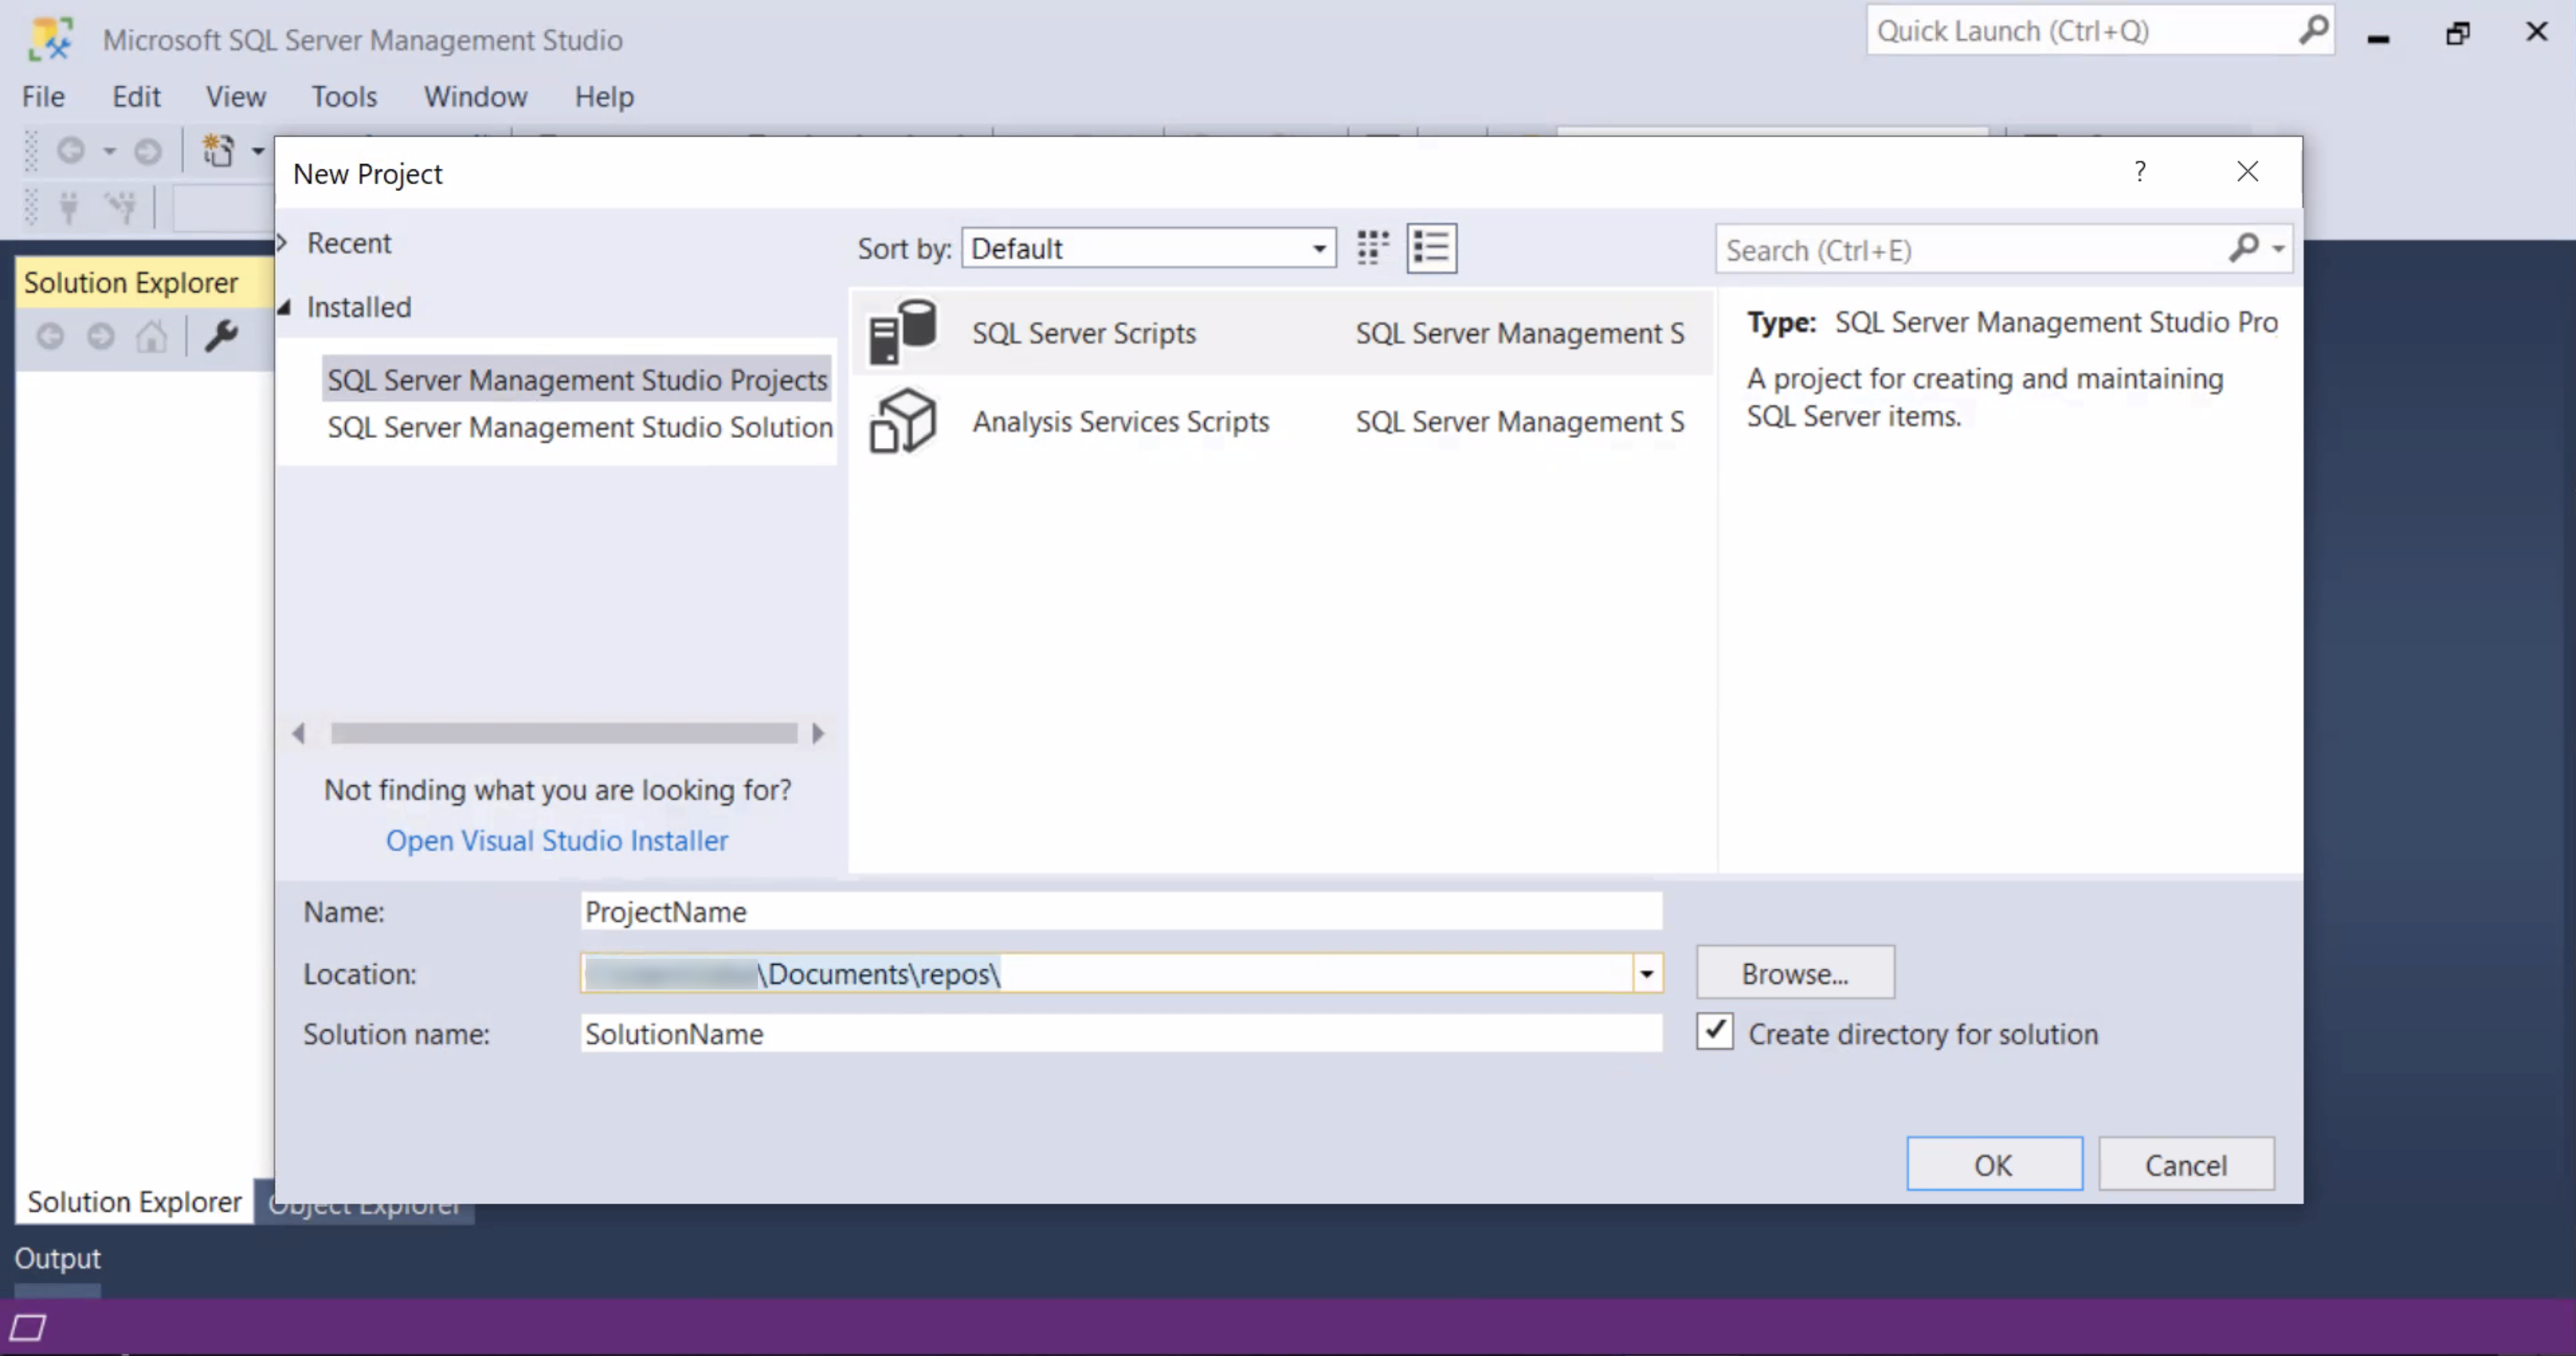Click the Navigate Backward toolbar arrow
2576x1356 pixels.
pyautogui.click(x=70, y=151)
